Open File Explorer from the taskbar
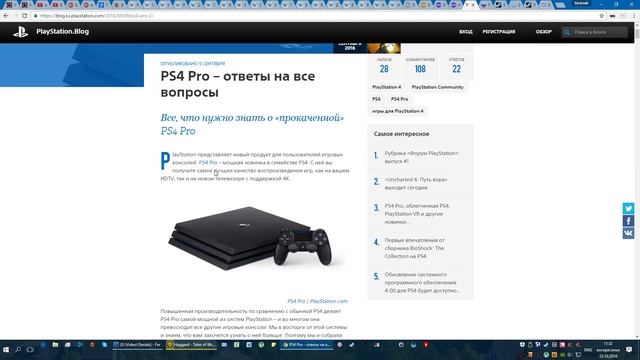This screenshot has width=640, height=360. 55,345
